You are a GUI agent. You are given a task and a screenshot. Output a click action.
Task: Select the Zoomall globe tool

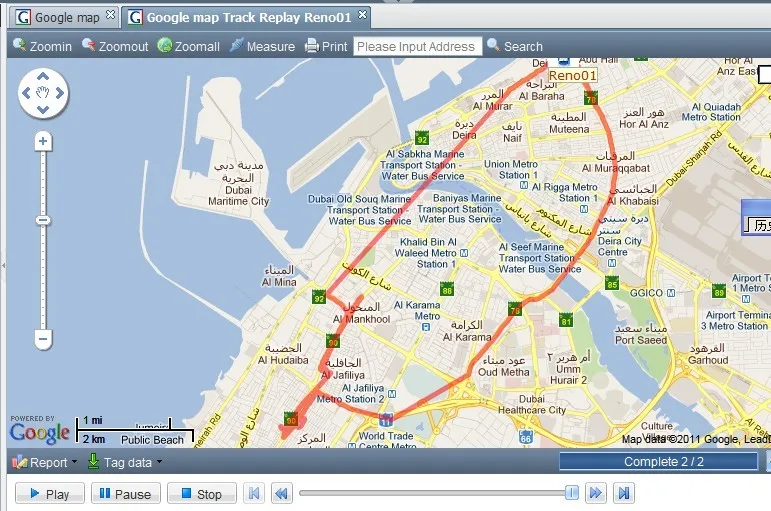pyautogui.click(x=188, y=46)
